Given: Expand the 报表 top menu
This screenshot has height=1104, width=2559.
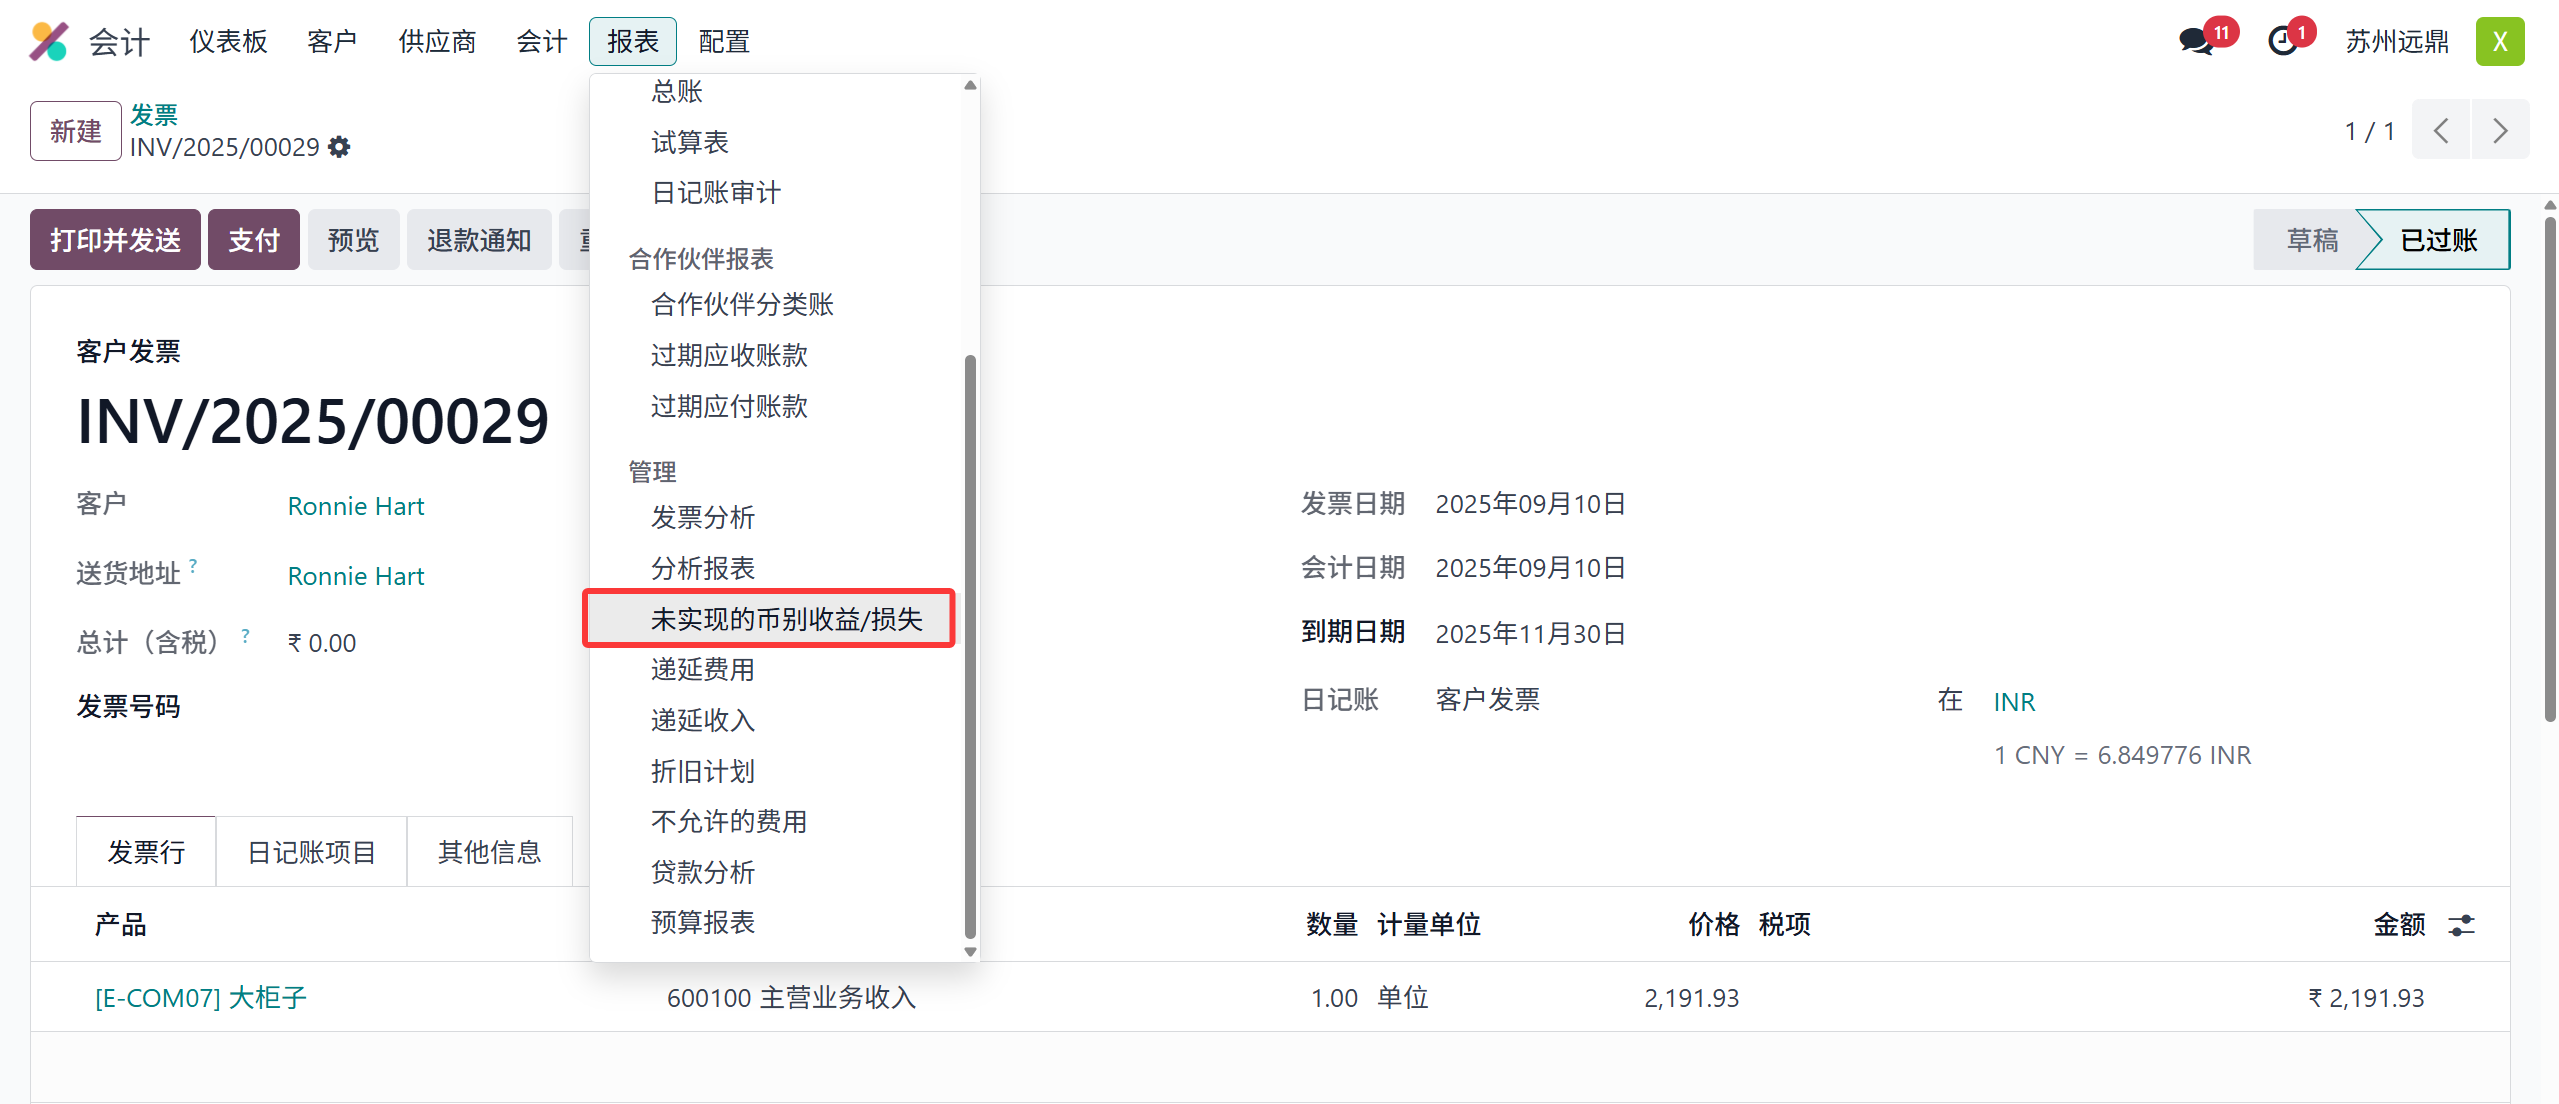Looking at the screenshot, I should tap(632, 42).
